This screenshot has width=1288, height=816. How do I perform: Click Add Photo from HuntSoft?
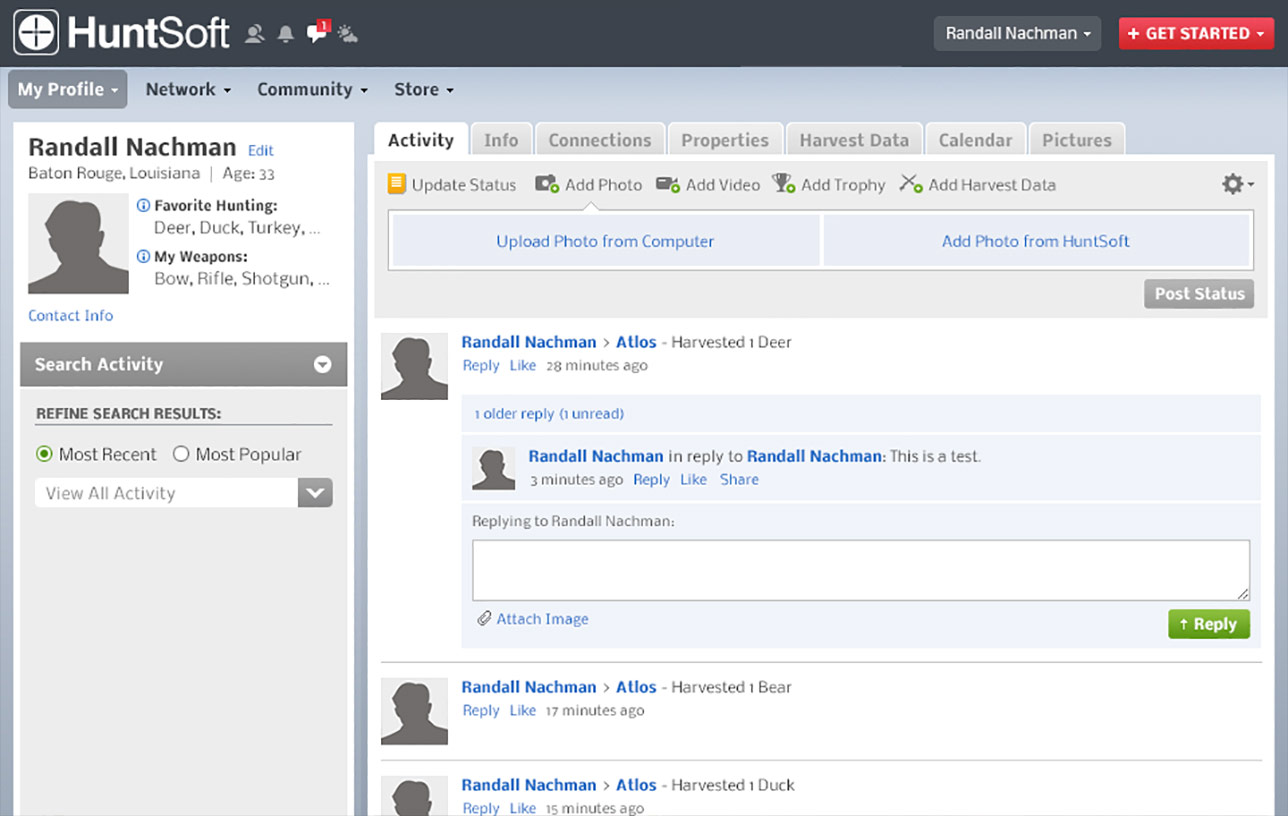(x=1036, y=241)
